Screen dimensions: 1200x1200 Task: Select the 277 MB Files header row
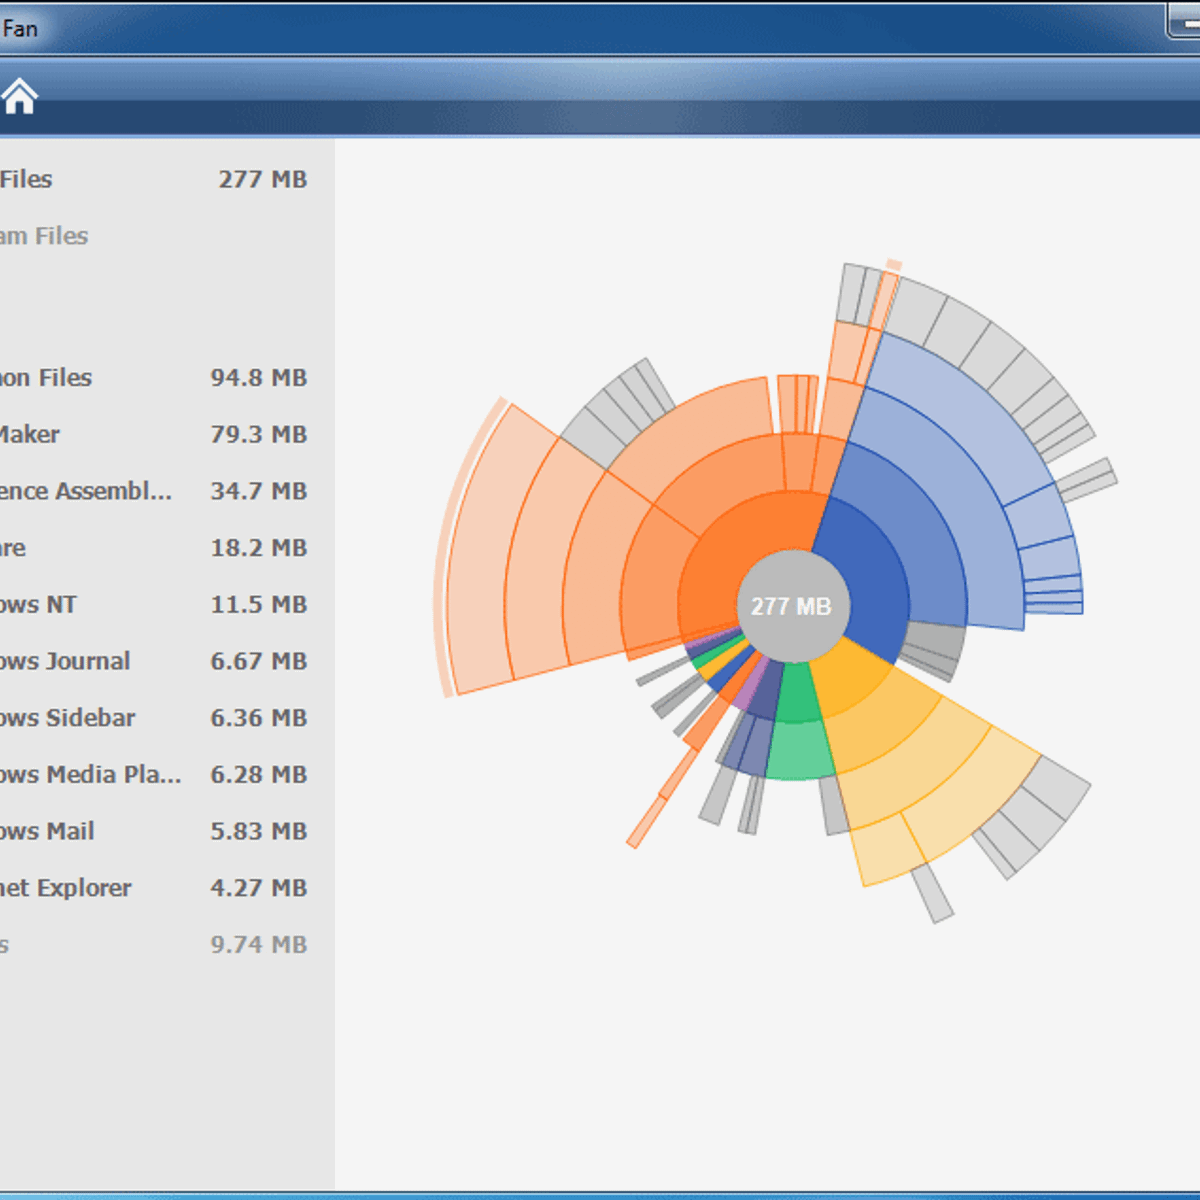pyautogui.click(x=150, y=180)
